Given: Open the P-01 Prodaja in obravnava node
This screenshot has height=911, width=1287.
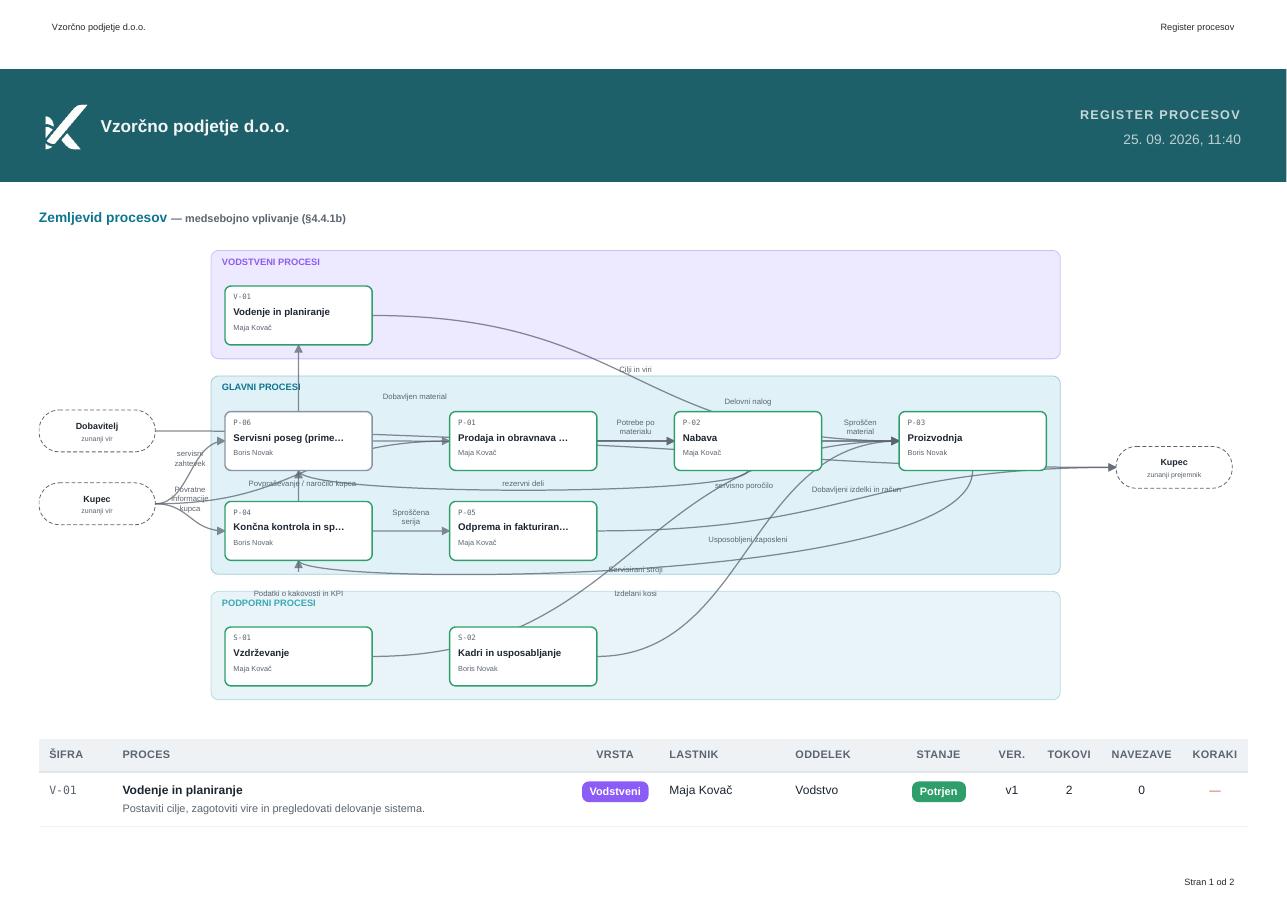Looking at the screenshot, I should pyautogui.click(x=523, y=441).
